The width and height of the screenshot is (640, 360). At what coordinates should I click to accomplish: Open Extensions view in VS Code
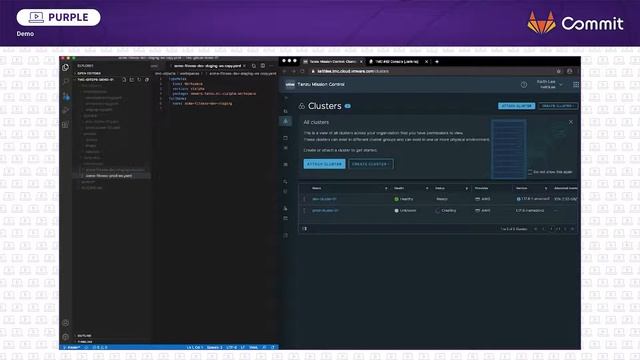tap(65, 124)
